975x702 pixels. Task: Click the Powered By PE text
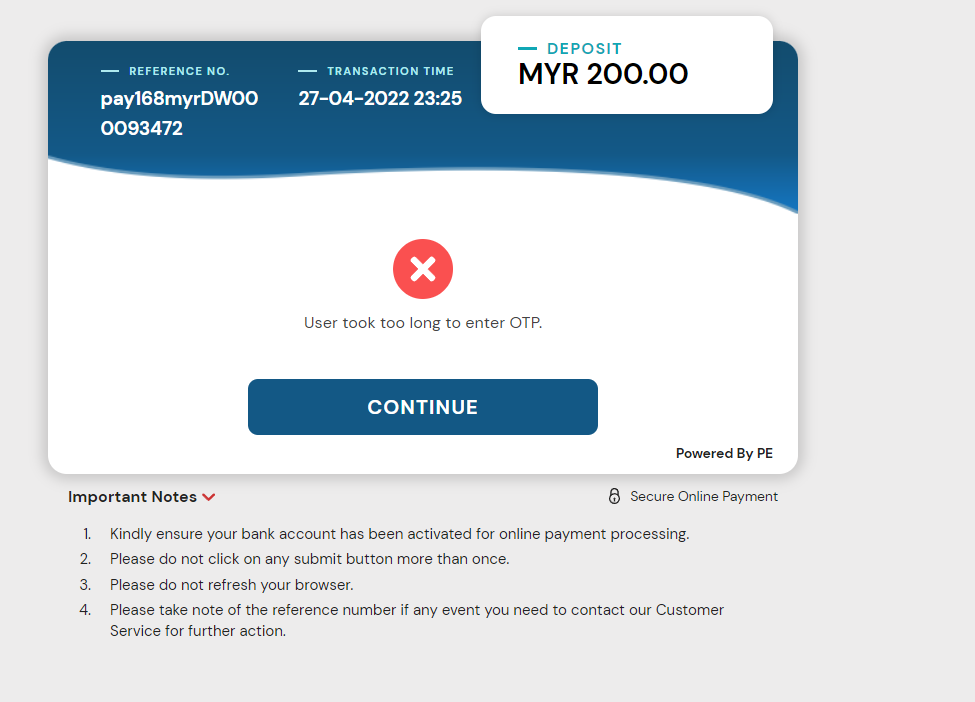(x=724, y=453)
